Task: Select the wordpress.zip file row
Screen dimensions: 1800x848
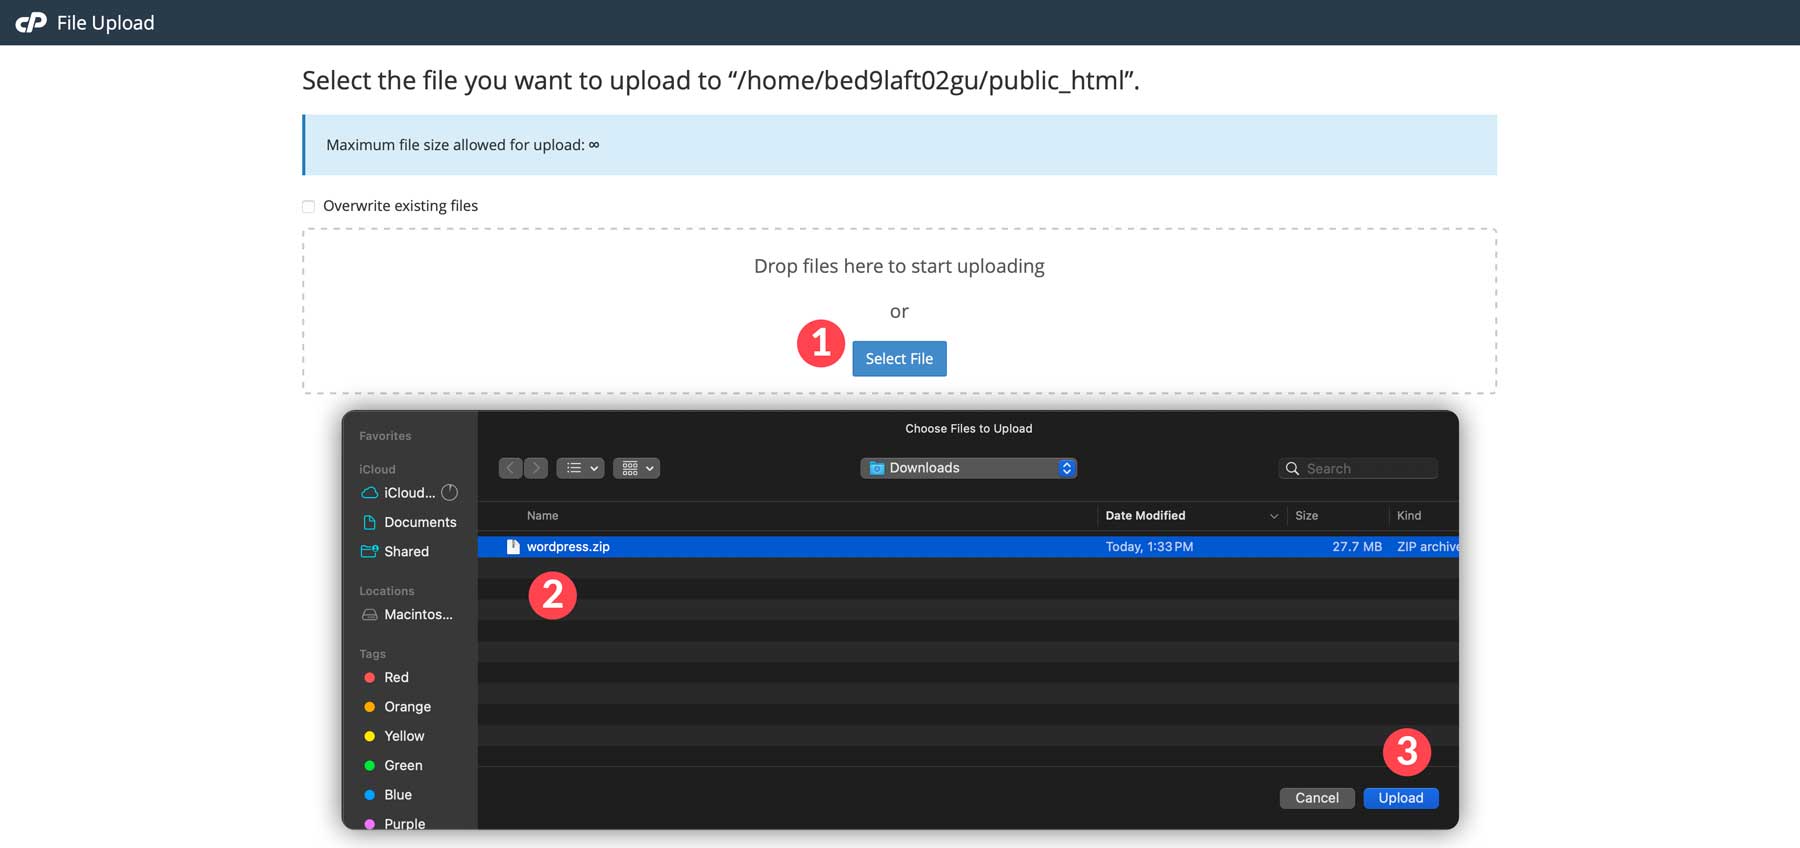Action: coord(968,546)
